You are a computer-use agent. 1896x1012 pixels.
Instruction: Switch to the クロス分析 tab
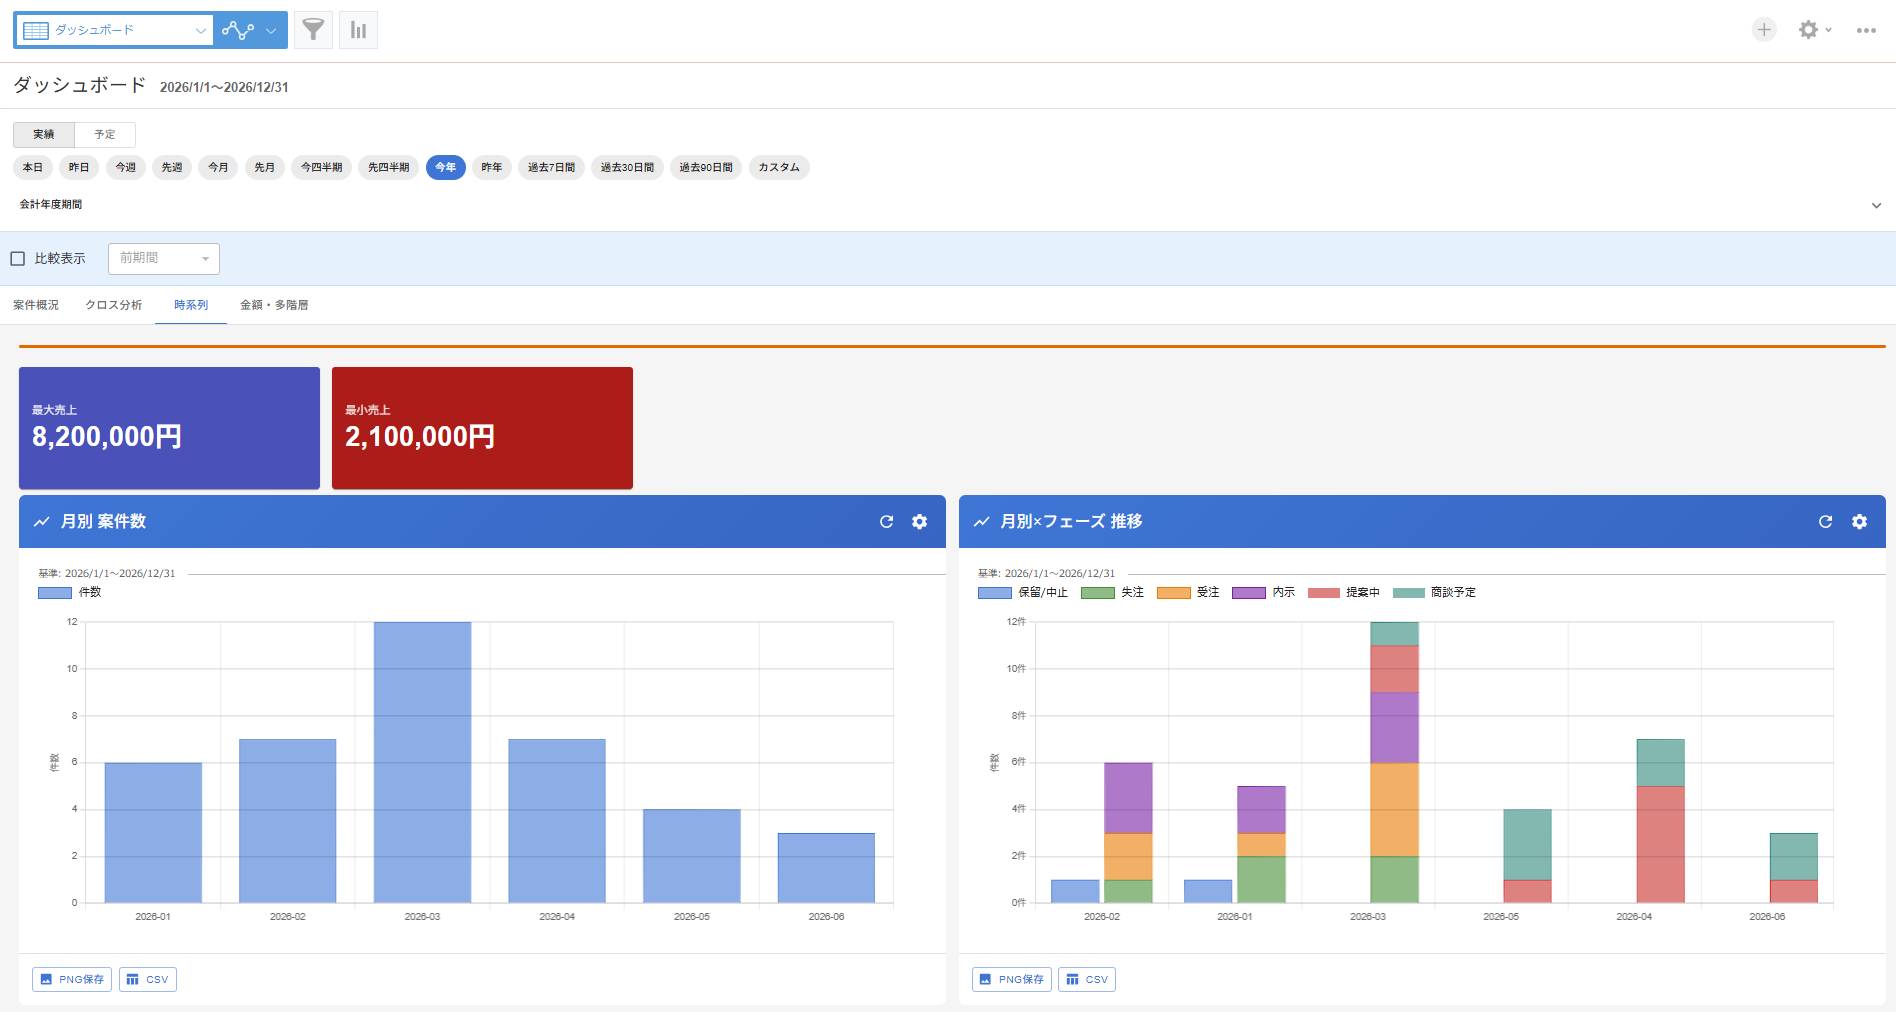pos(113,305)
